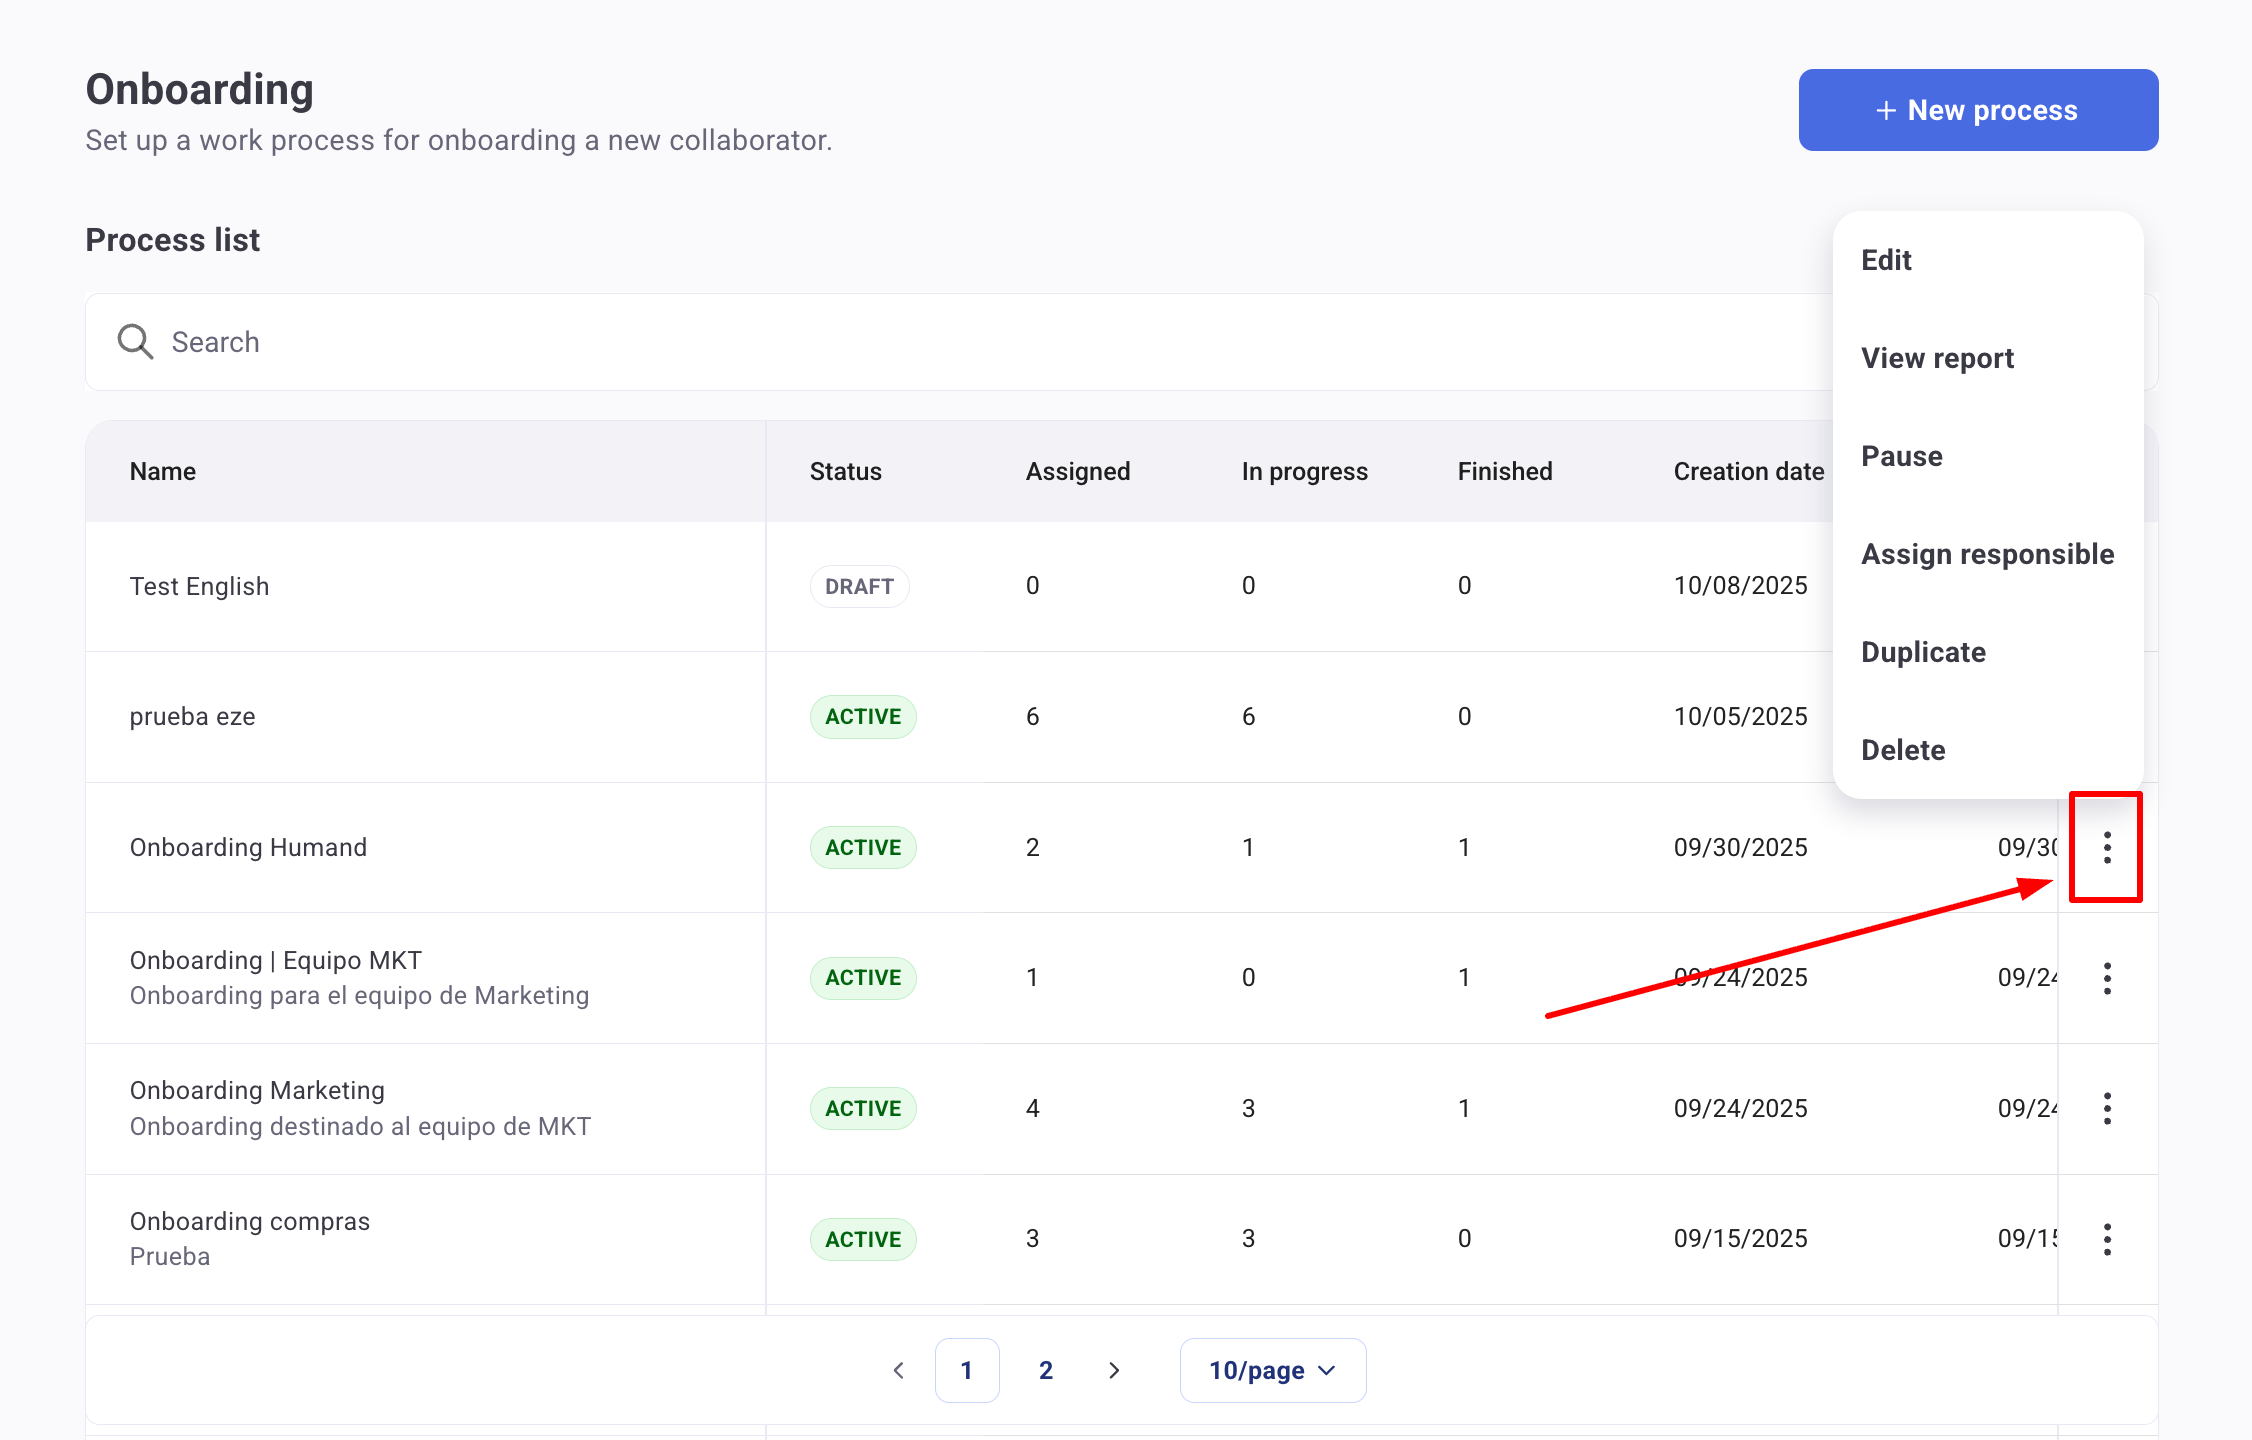Select Pause from the context menu
Viewport: 2252px width, 1440px height.
pos(1901,456)
